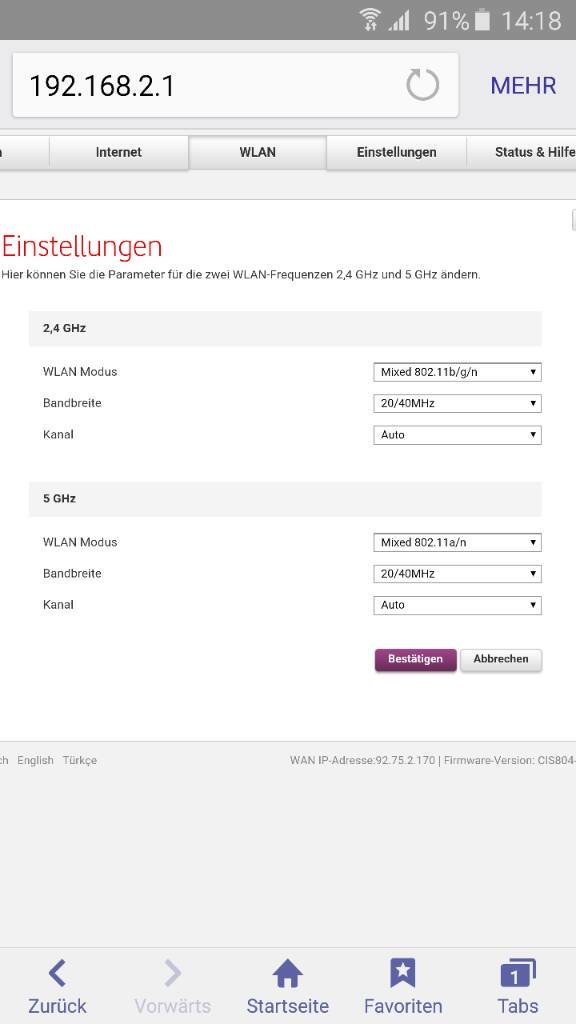Tap the Vorwärts forward arrow

172,973
